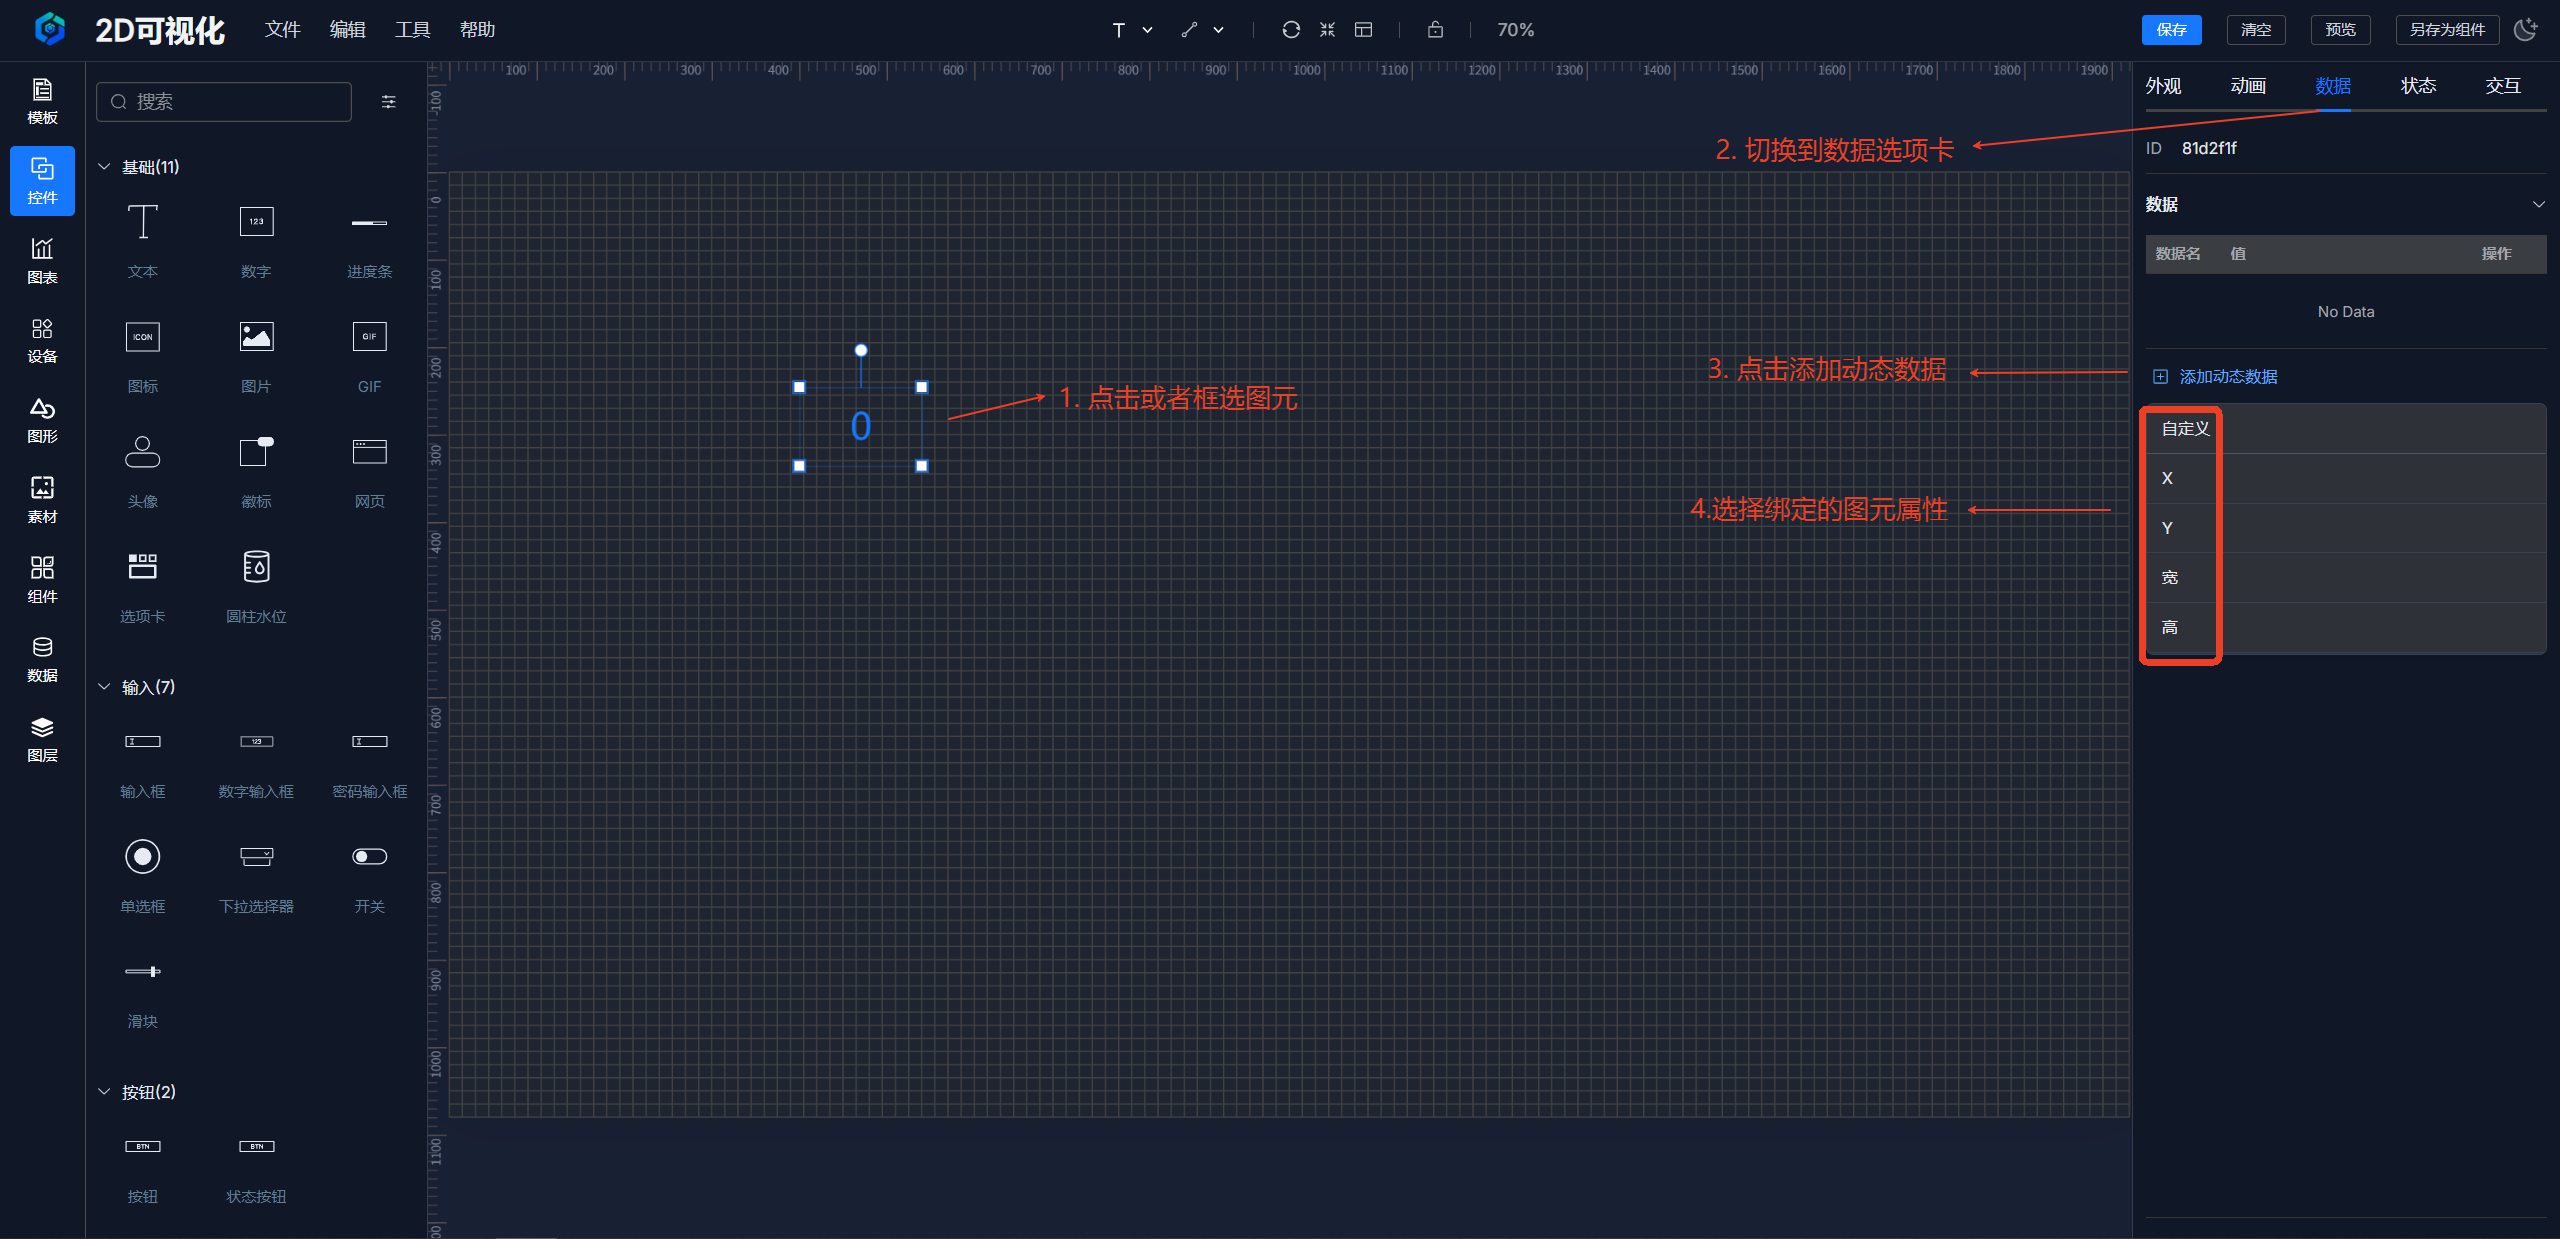2560x1239 pixels.
Task: Collapse the 基础(11) category
Action: [x=104, y=167]
